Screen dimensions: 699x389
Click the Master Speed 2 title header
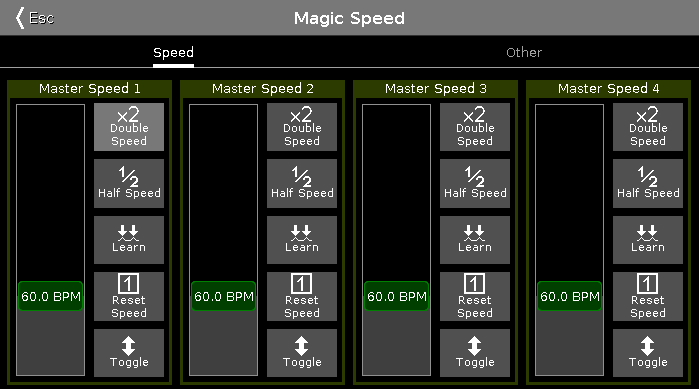263,89
